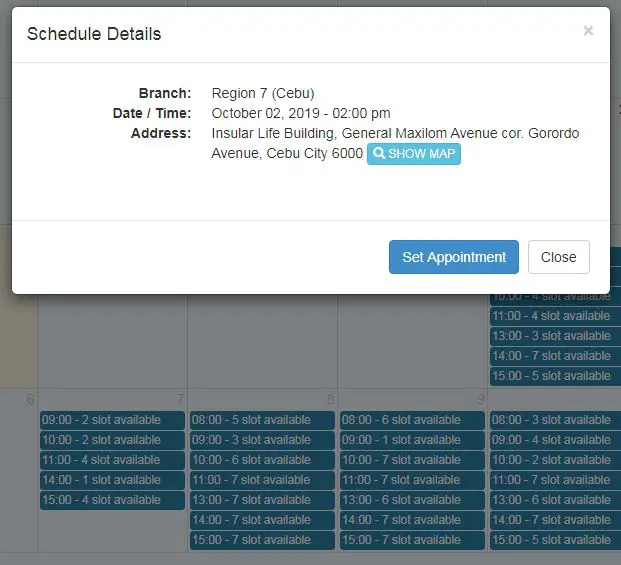Choose the 08:00 - 5 slot available slot
621x565 pixels.
click(x=262, y=420)
